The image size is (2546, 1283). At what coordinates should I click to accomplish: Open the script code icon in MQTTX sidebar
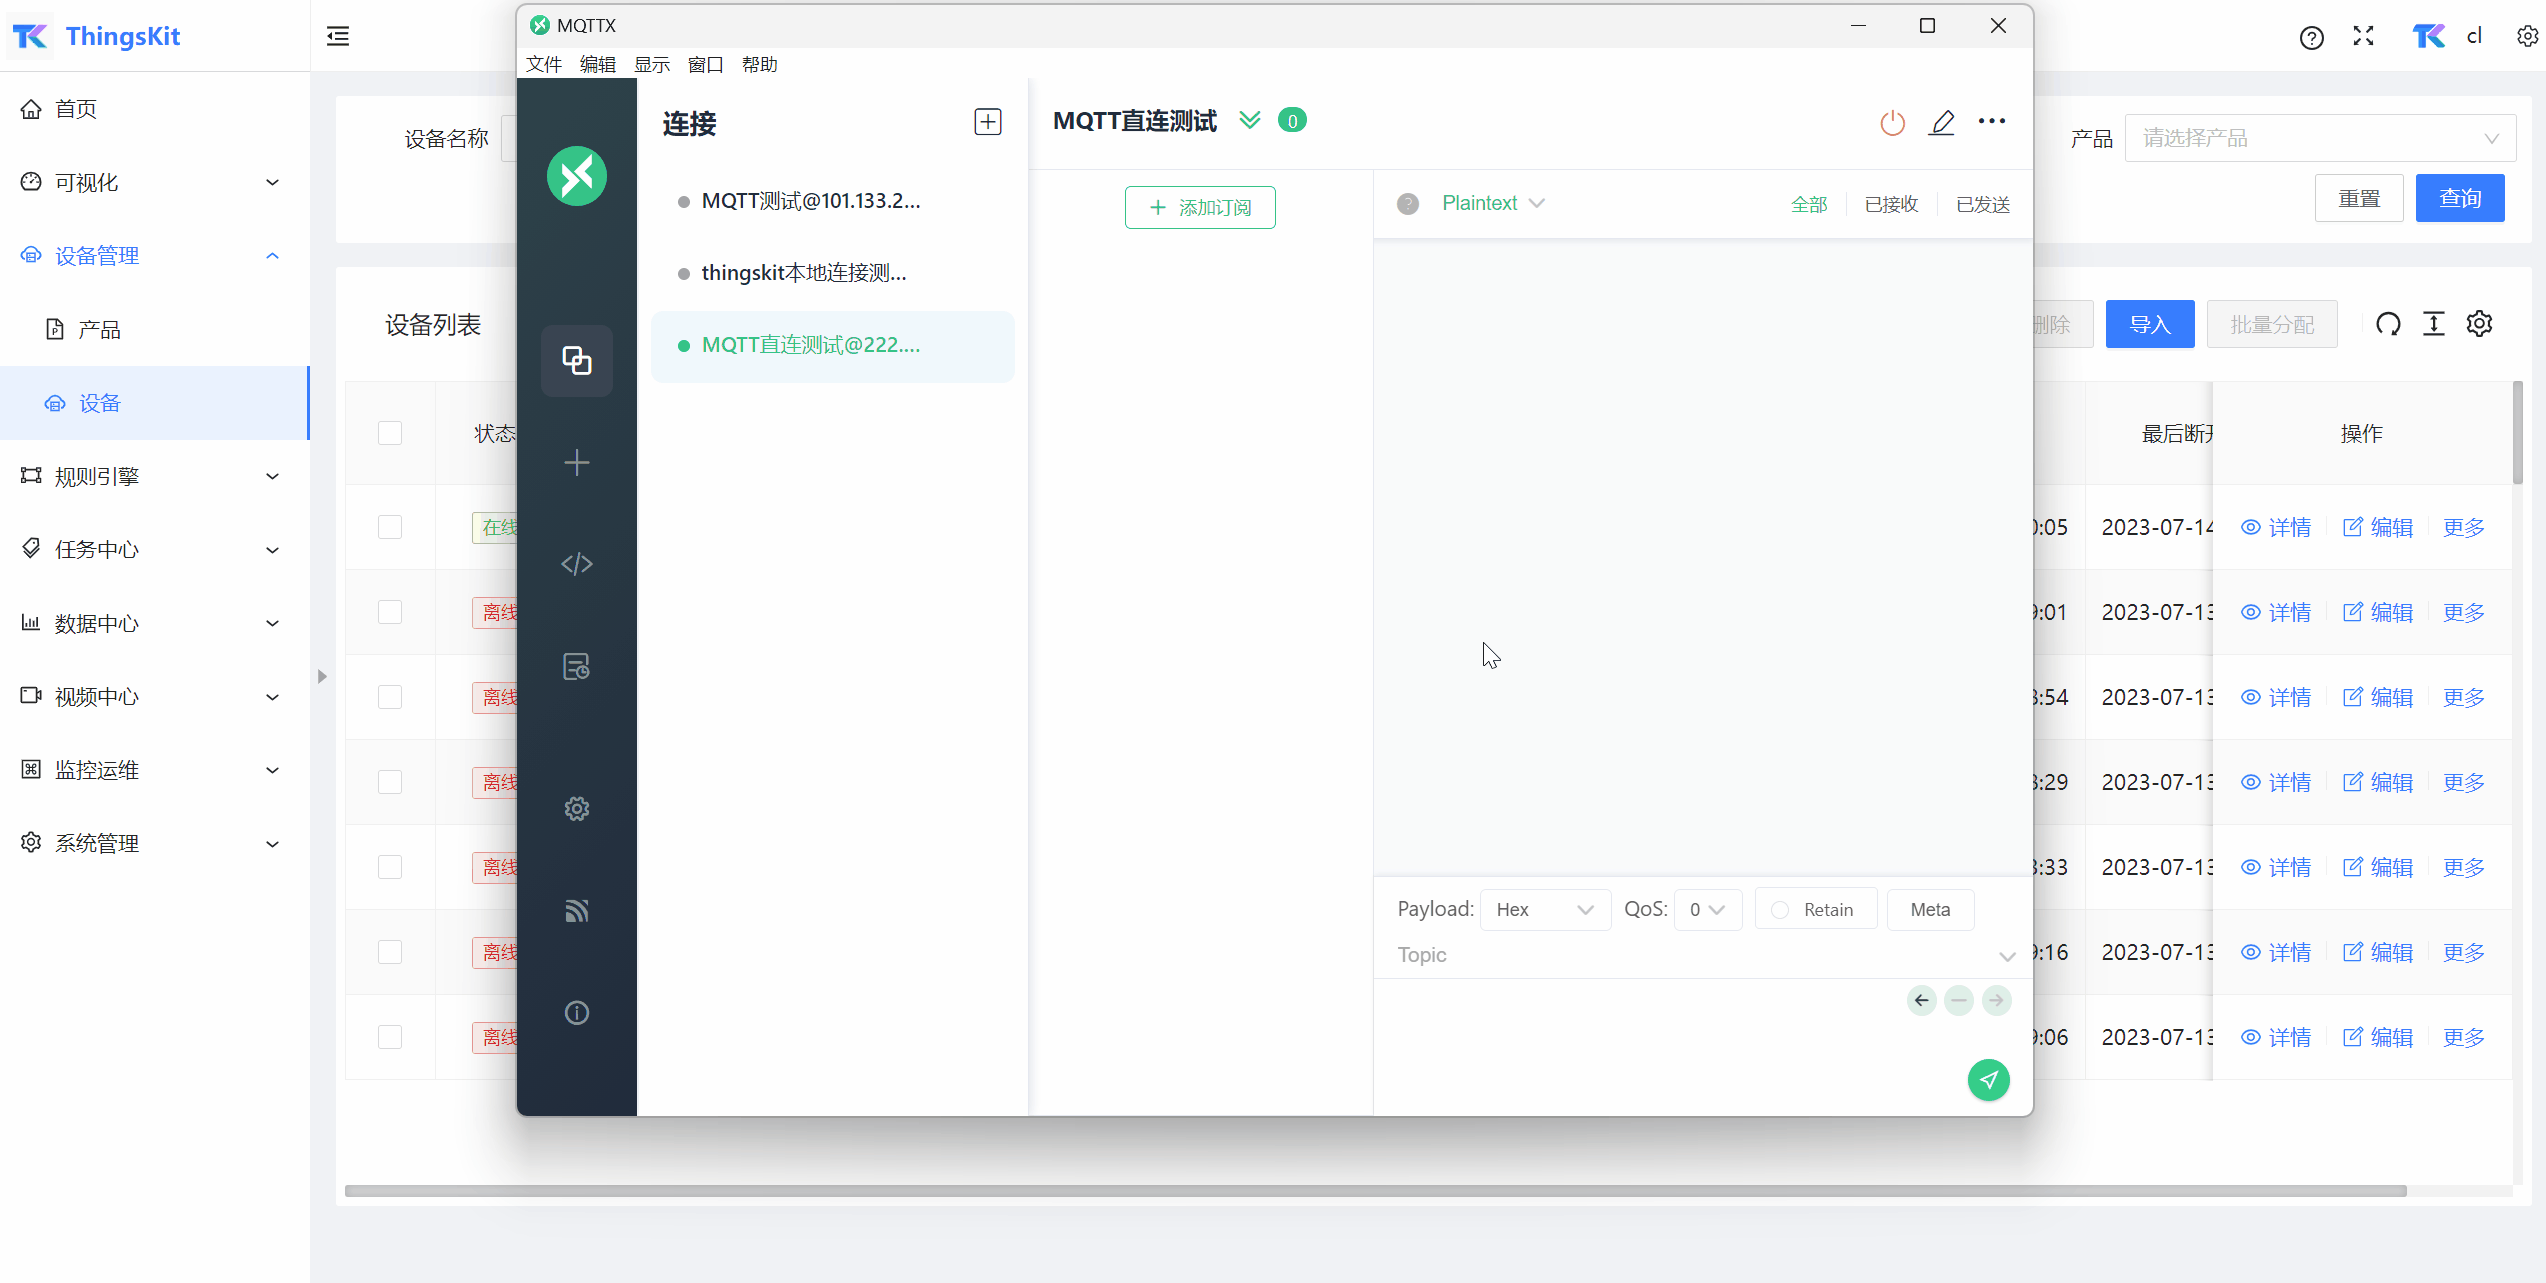[577, 564]
